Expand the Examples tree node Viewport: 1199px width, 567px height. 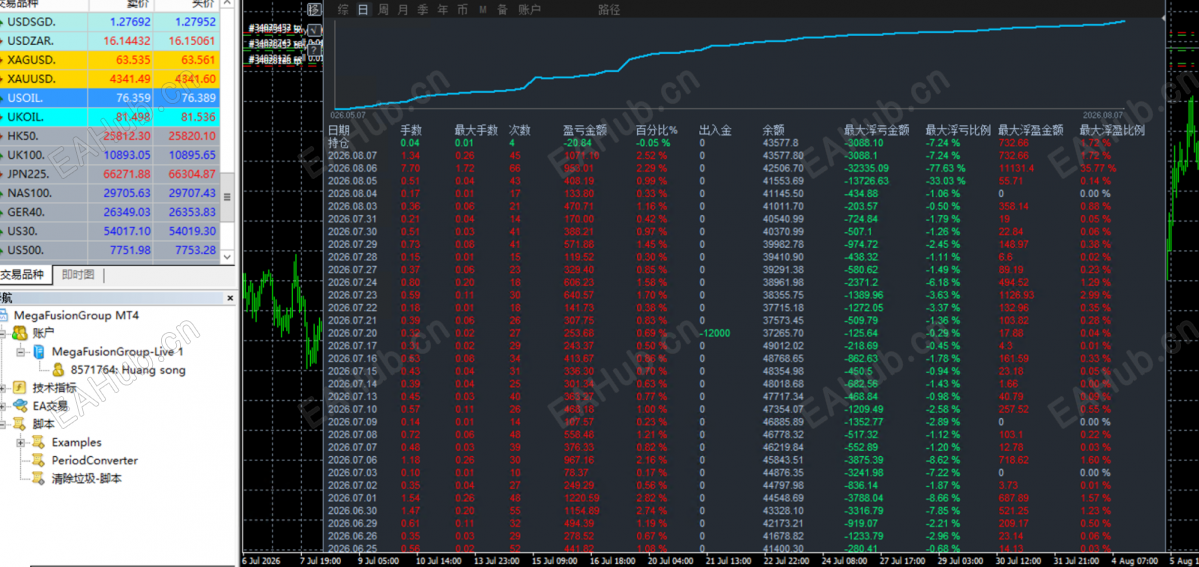click(x=20, y=442)
